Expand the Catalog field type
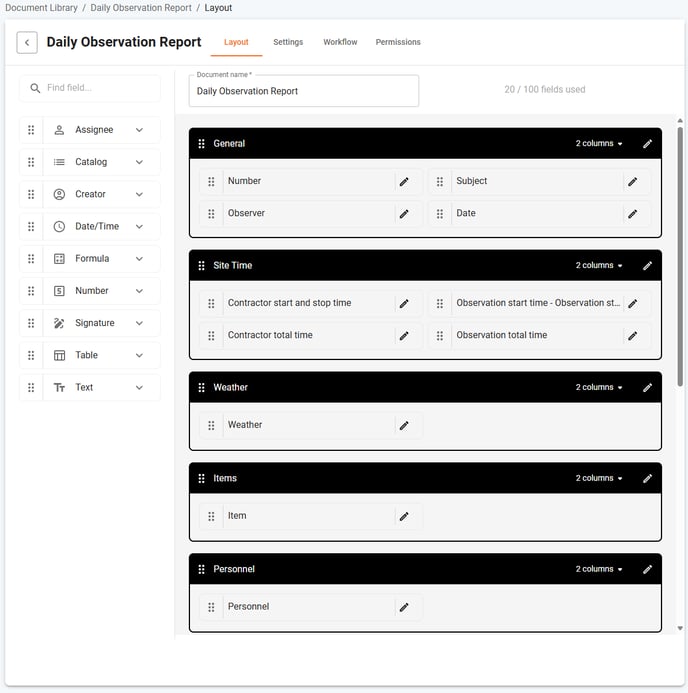 (139, 162)
